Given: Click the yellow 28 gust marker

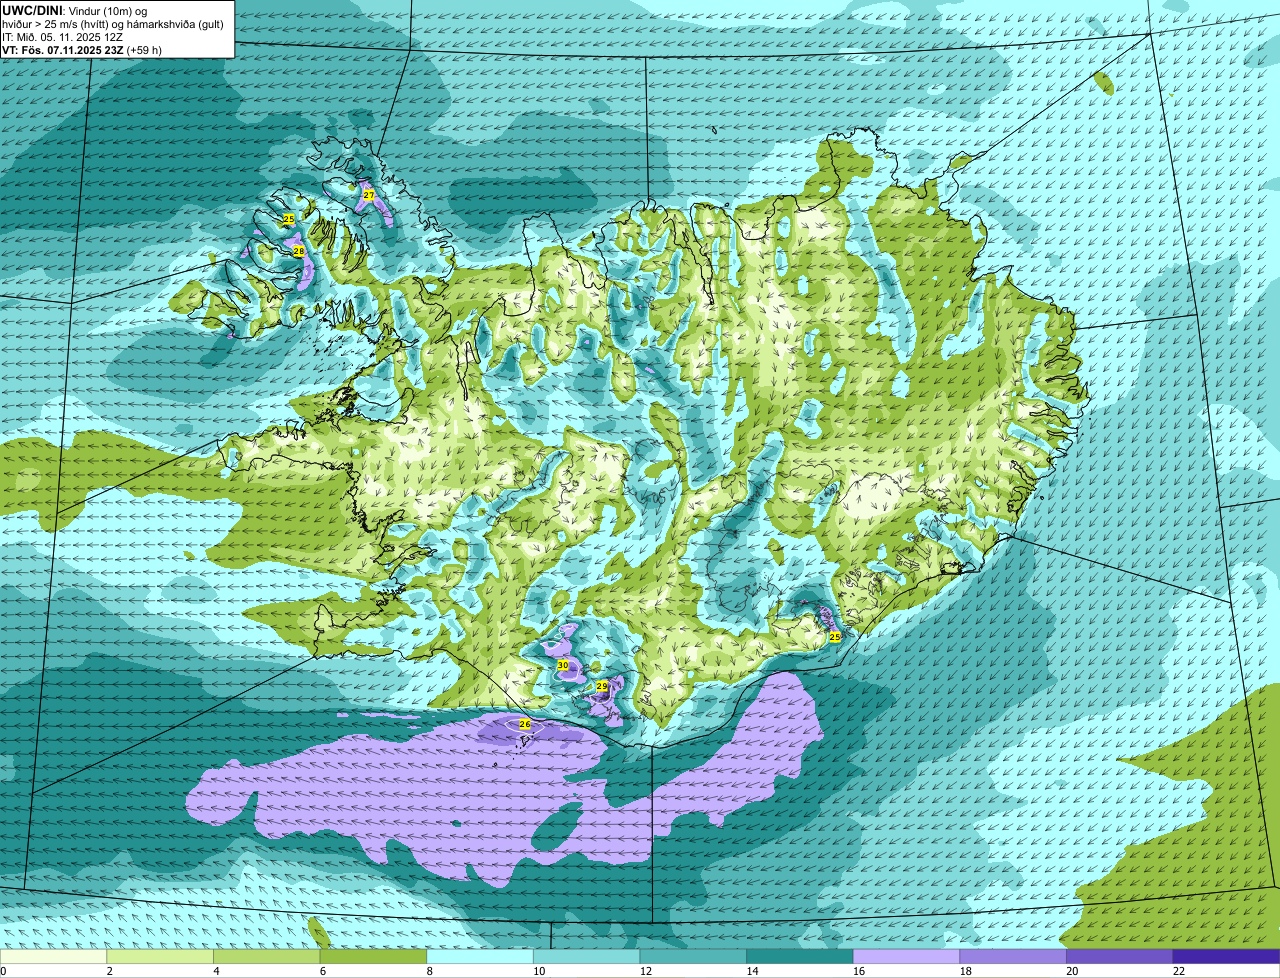Looking at the screenshot, I should coord(298,252).
